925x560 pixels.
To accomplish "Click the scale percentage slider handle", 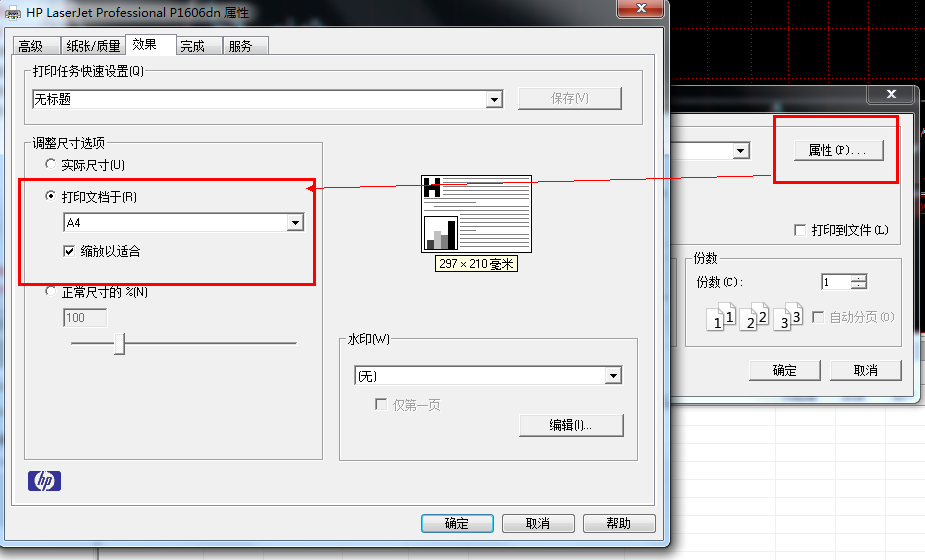I will pos(119,344).
